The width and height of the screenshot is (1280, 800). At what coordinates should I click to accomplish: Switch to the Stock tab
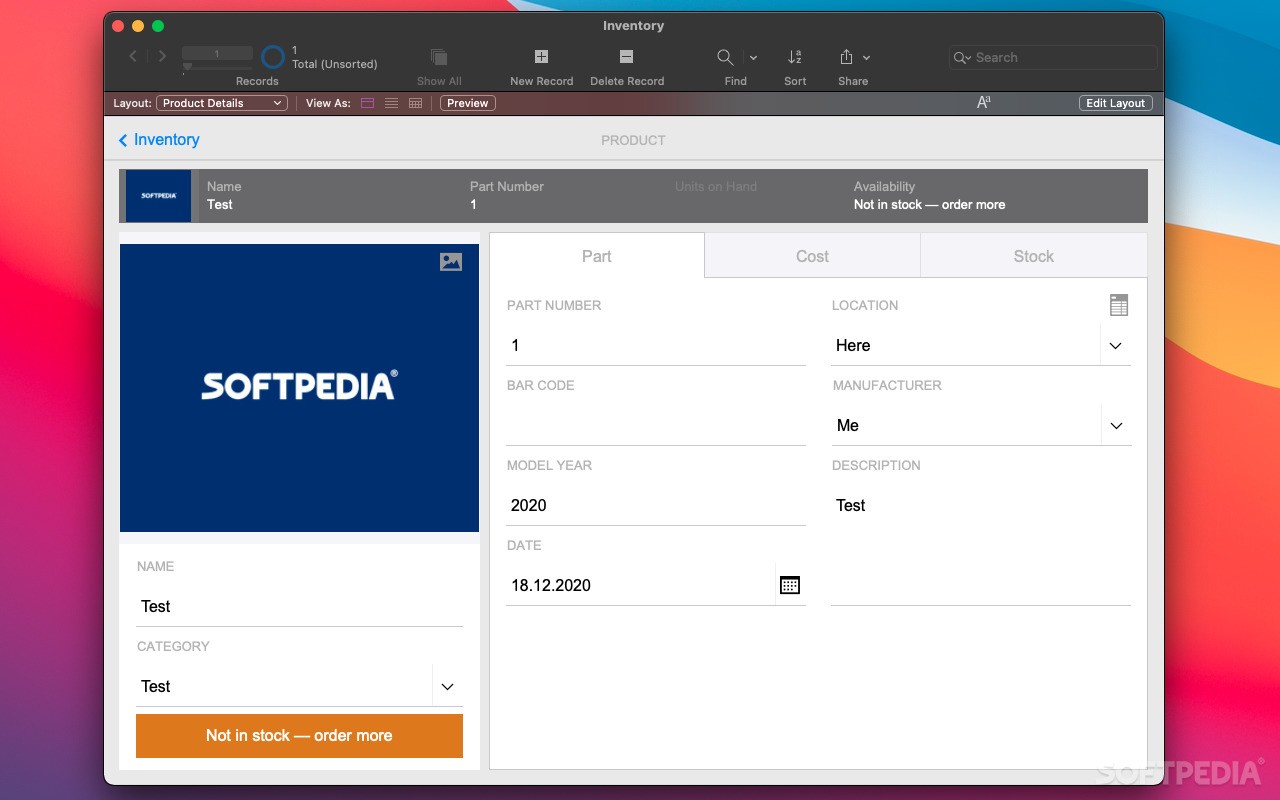coord(1033,256)
